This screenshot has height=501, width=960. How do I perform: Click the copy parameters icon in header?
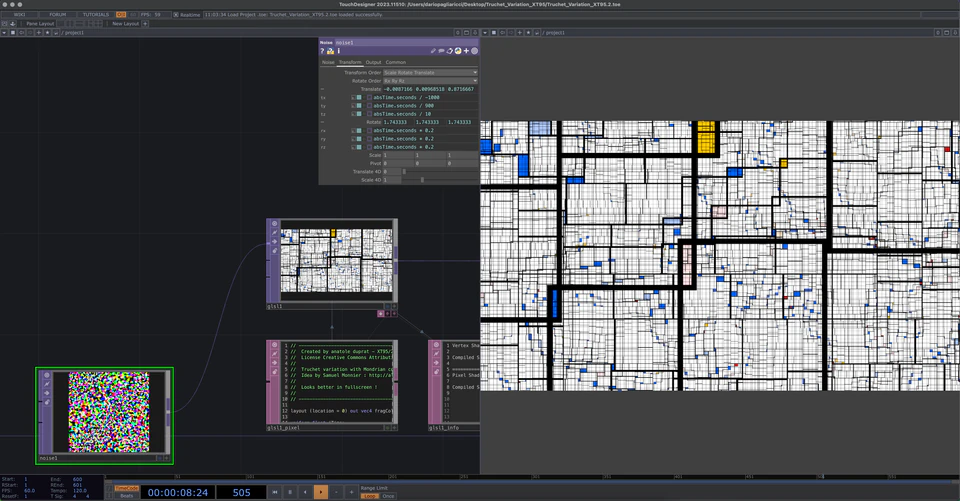click(x=449, y=51)
